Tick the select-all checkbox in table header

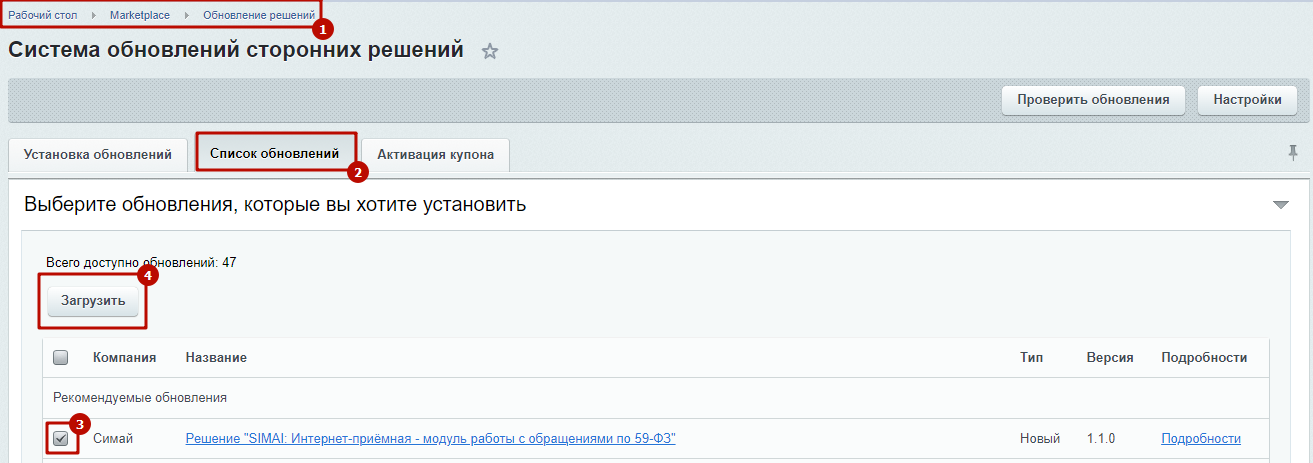pyautogui.click(x=60, y=357)
